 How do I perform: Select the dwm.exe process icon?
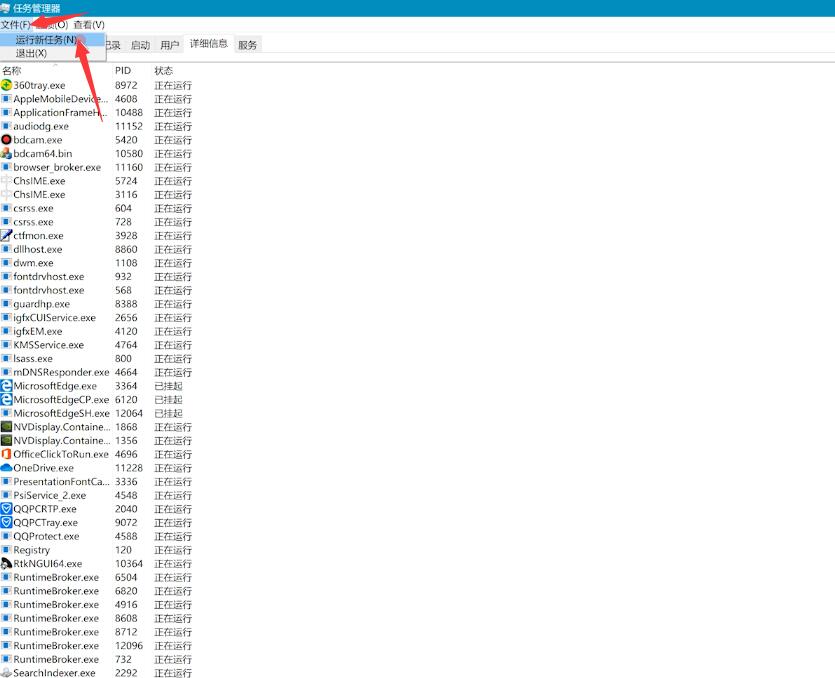coord(6,263)
